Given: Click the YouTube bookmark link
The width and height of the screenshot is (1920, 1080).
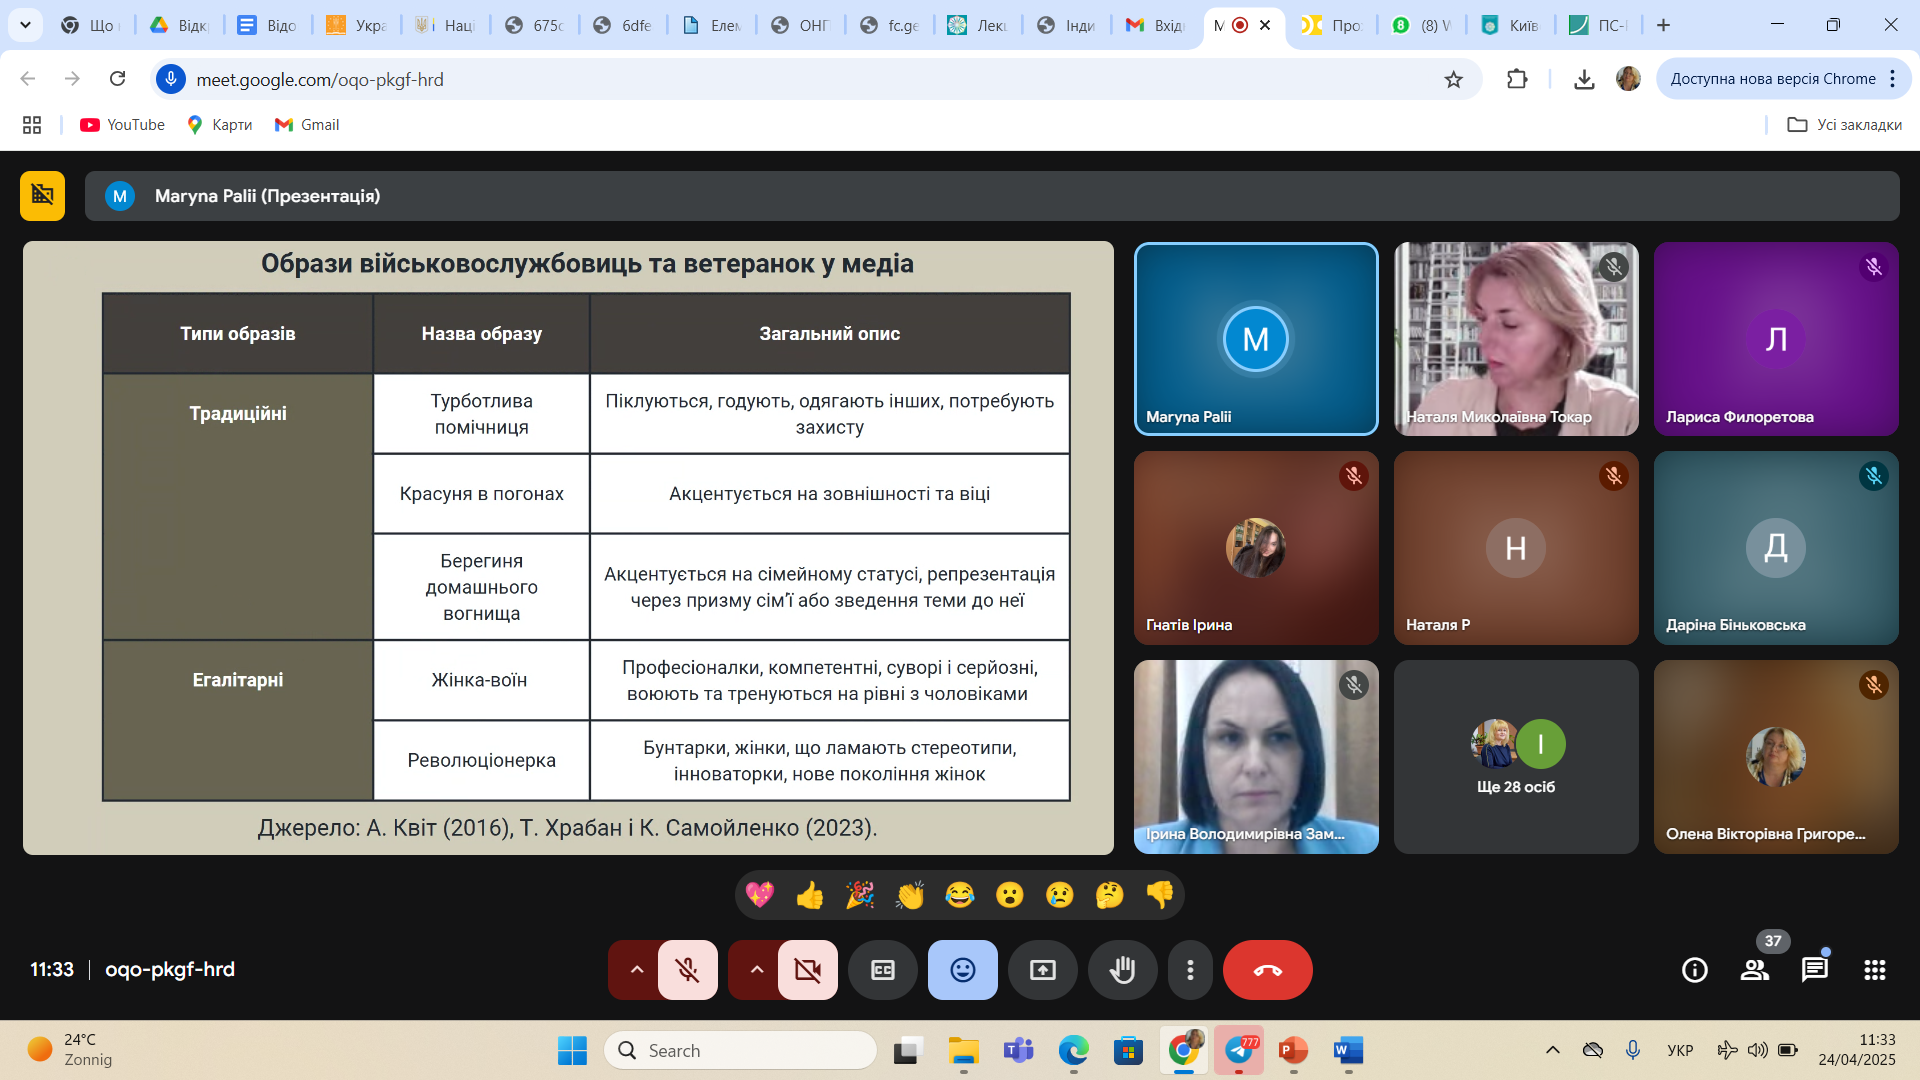Looking at the screenshot, I should click(123, 125).
